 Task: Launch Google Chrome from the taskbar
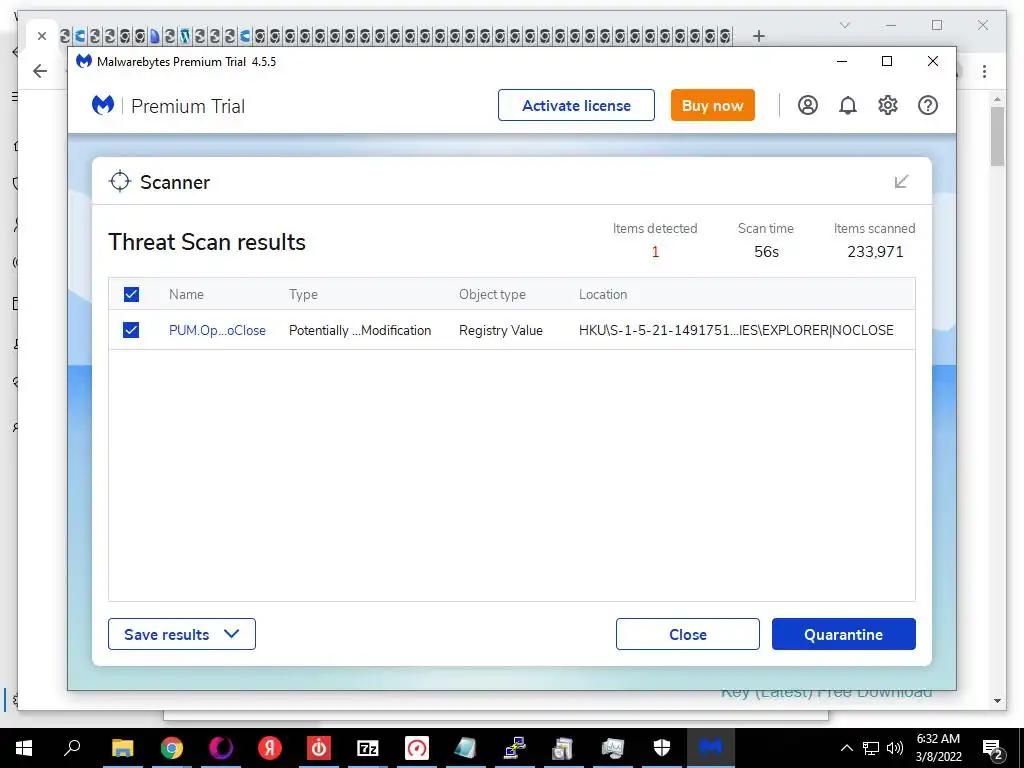(172, 748)
